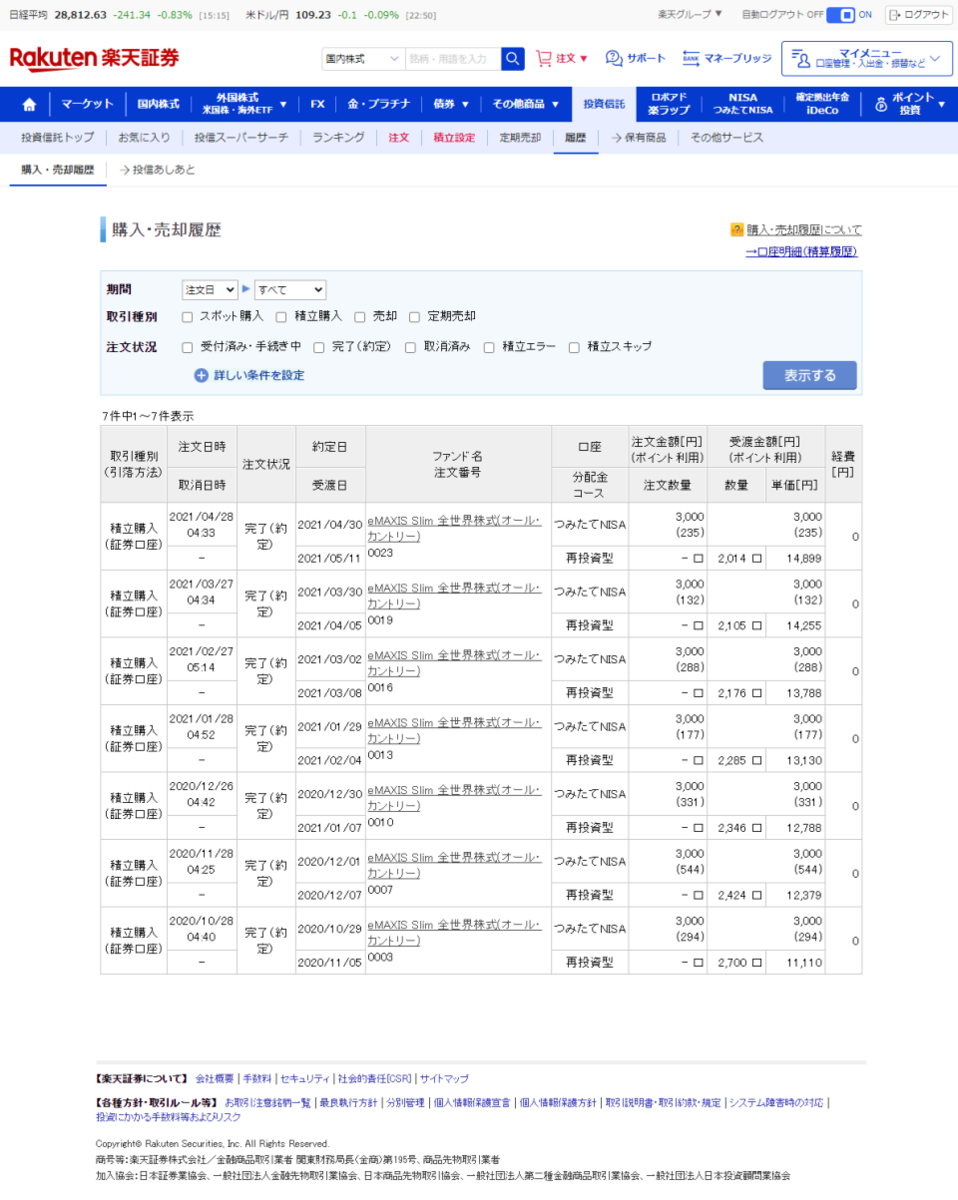Open 定期売却 submenu item
Image resolution: width=958 pixels, height=1200 pixels.
[520, 138]
